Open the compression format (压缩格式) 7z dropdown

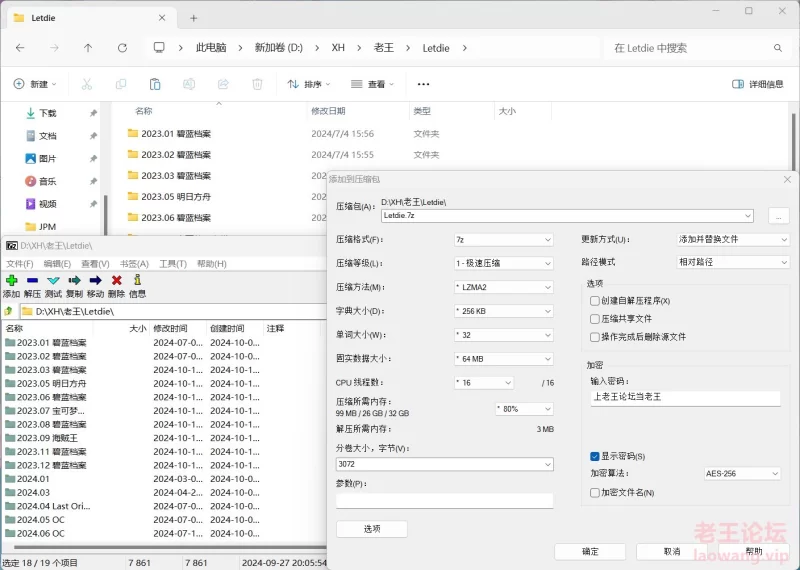(503, 240)
